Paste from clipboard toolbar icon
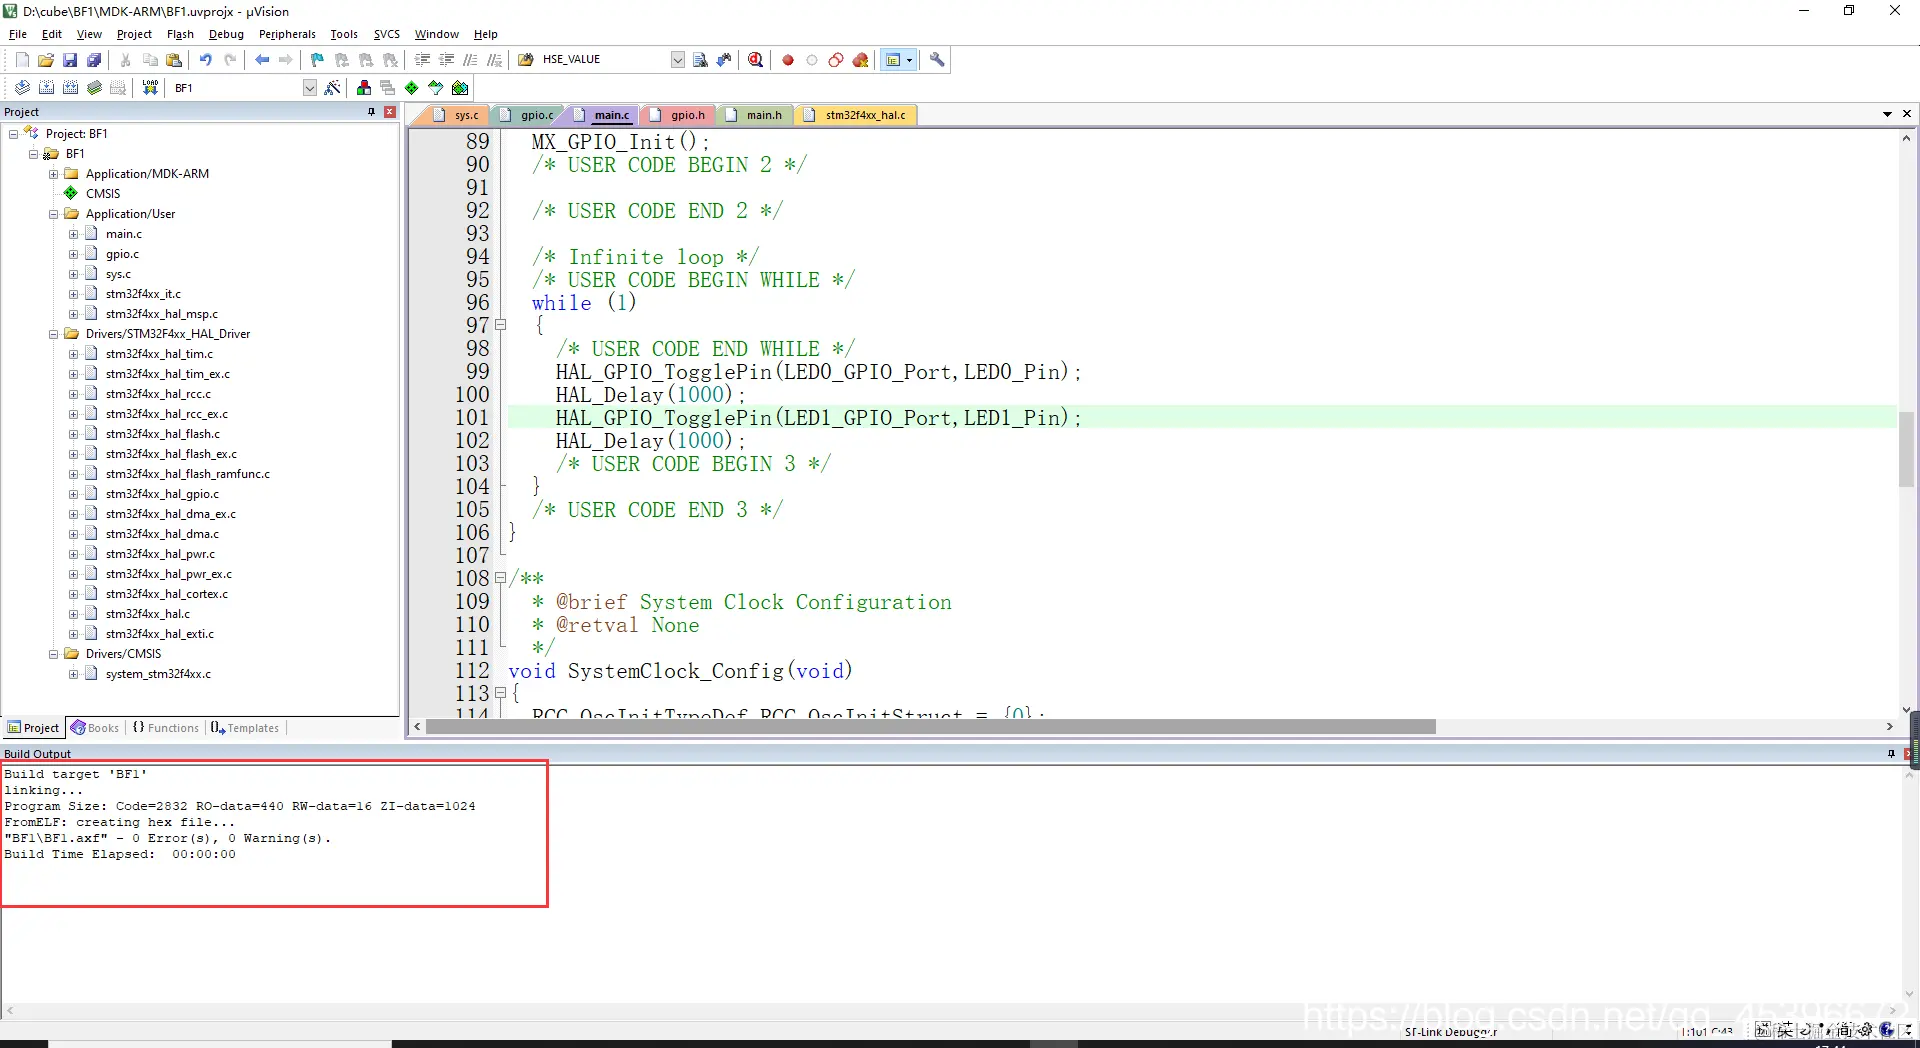1920x1048 pixels. pos(174,60)
